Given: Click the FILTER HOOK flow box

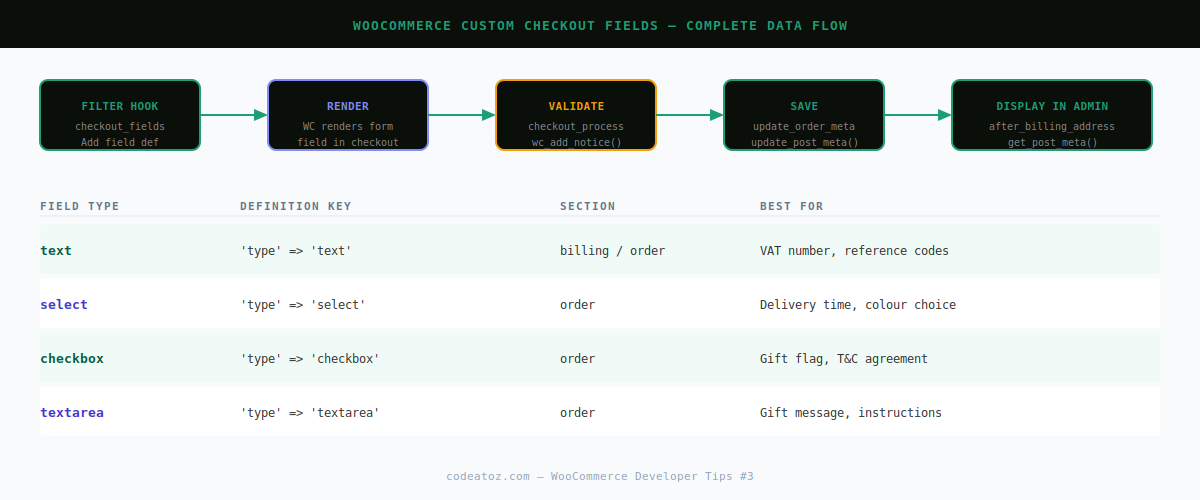Looking at the screenshot, I should coord(120,115).
